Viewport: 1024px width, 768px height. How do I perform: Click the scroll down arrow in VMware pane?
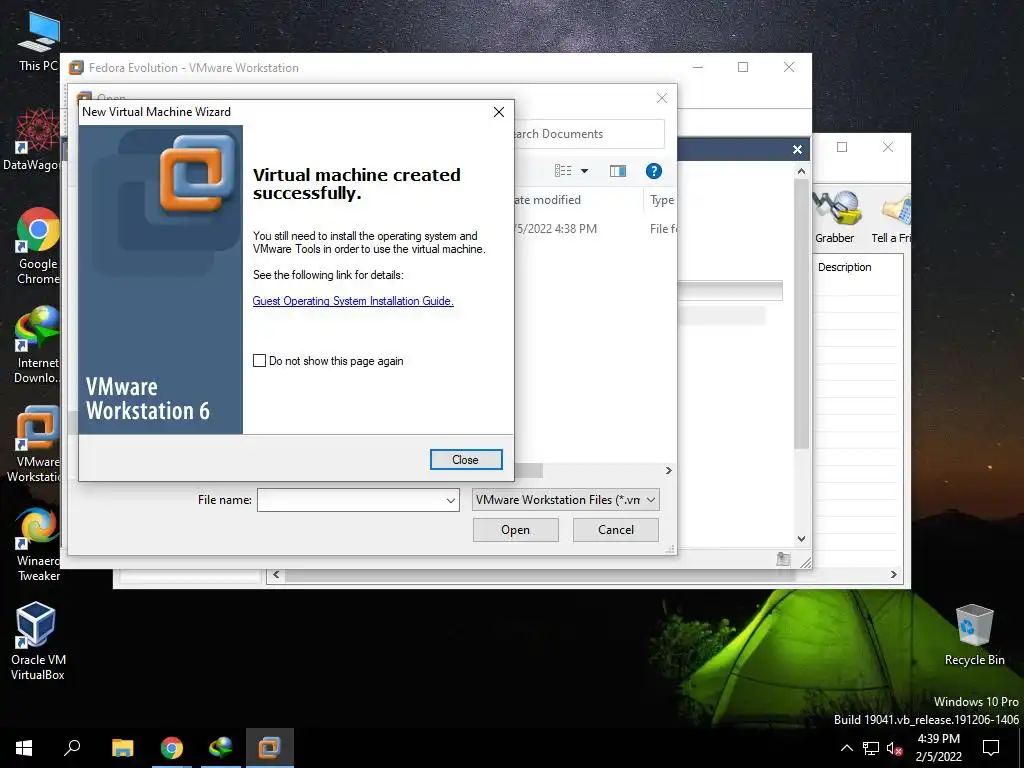801,539
